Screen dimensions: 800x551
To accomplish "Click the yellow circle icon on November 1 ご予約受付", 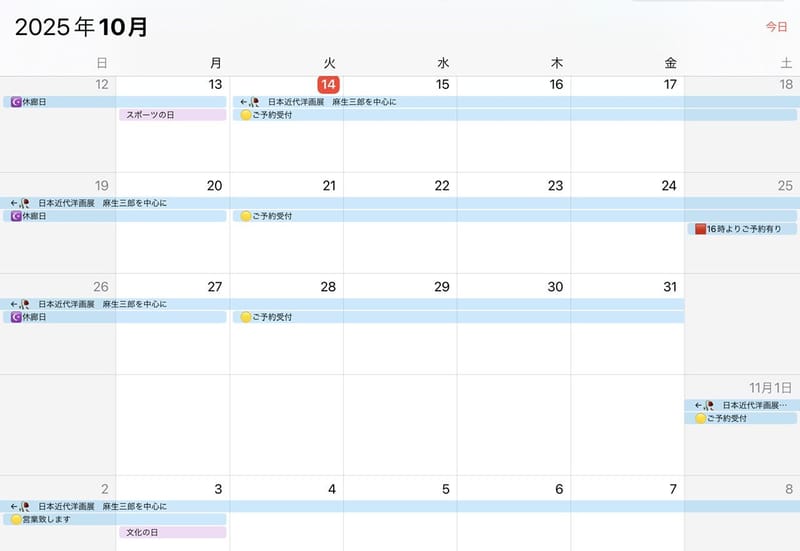I will 700,418.
